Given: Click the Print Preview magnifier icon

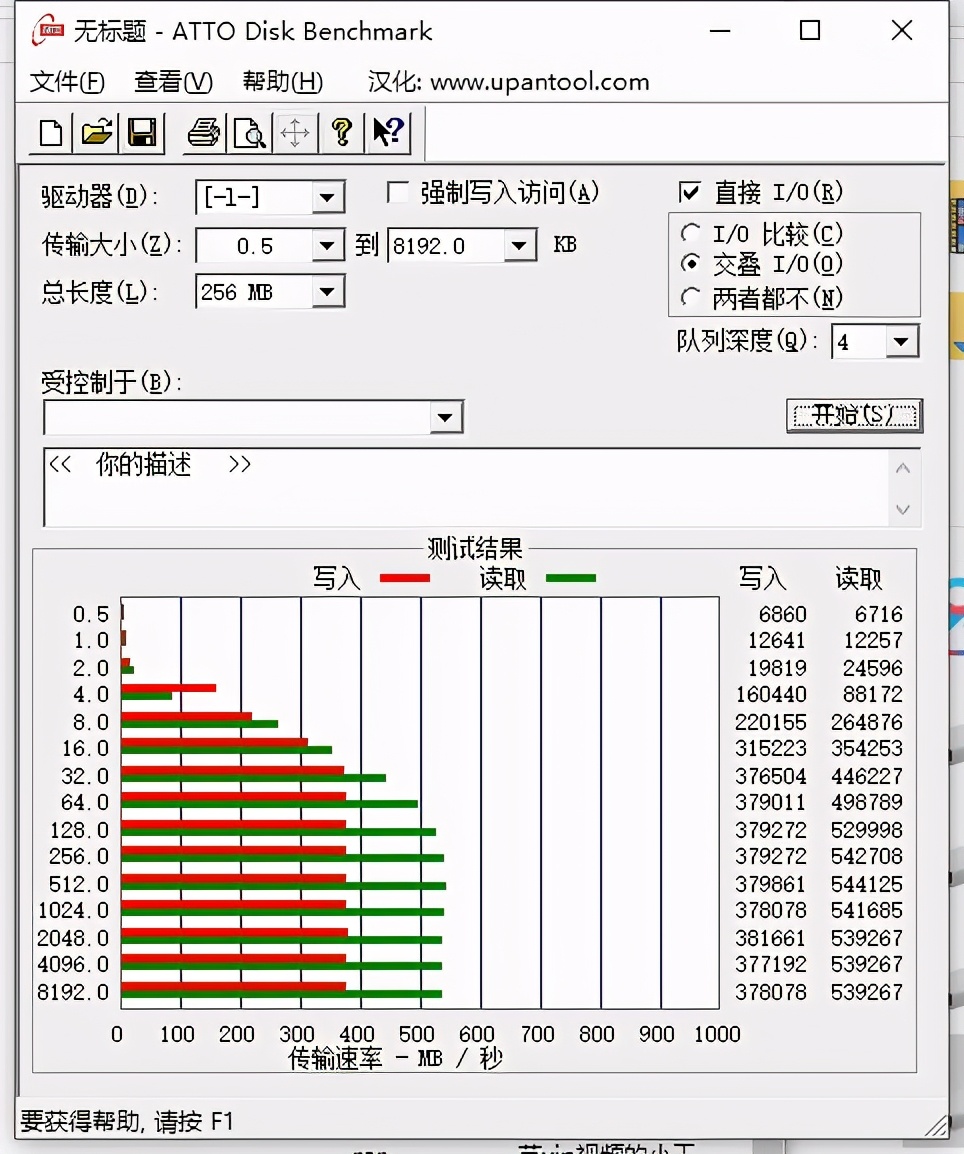Looking at the screenshot, I should point(249,133).
